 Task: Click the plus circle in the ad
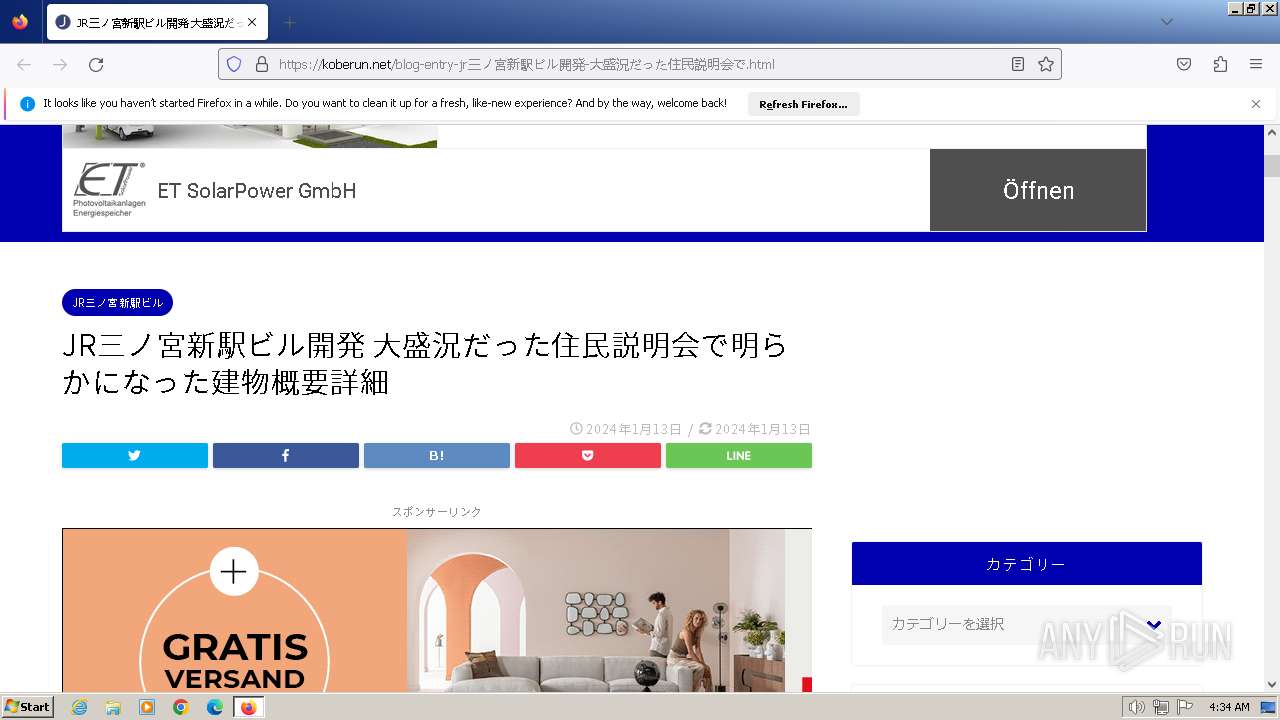234,571
